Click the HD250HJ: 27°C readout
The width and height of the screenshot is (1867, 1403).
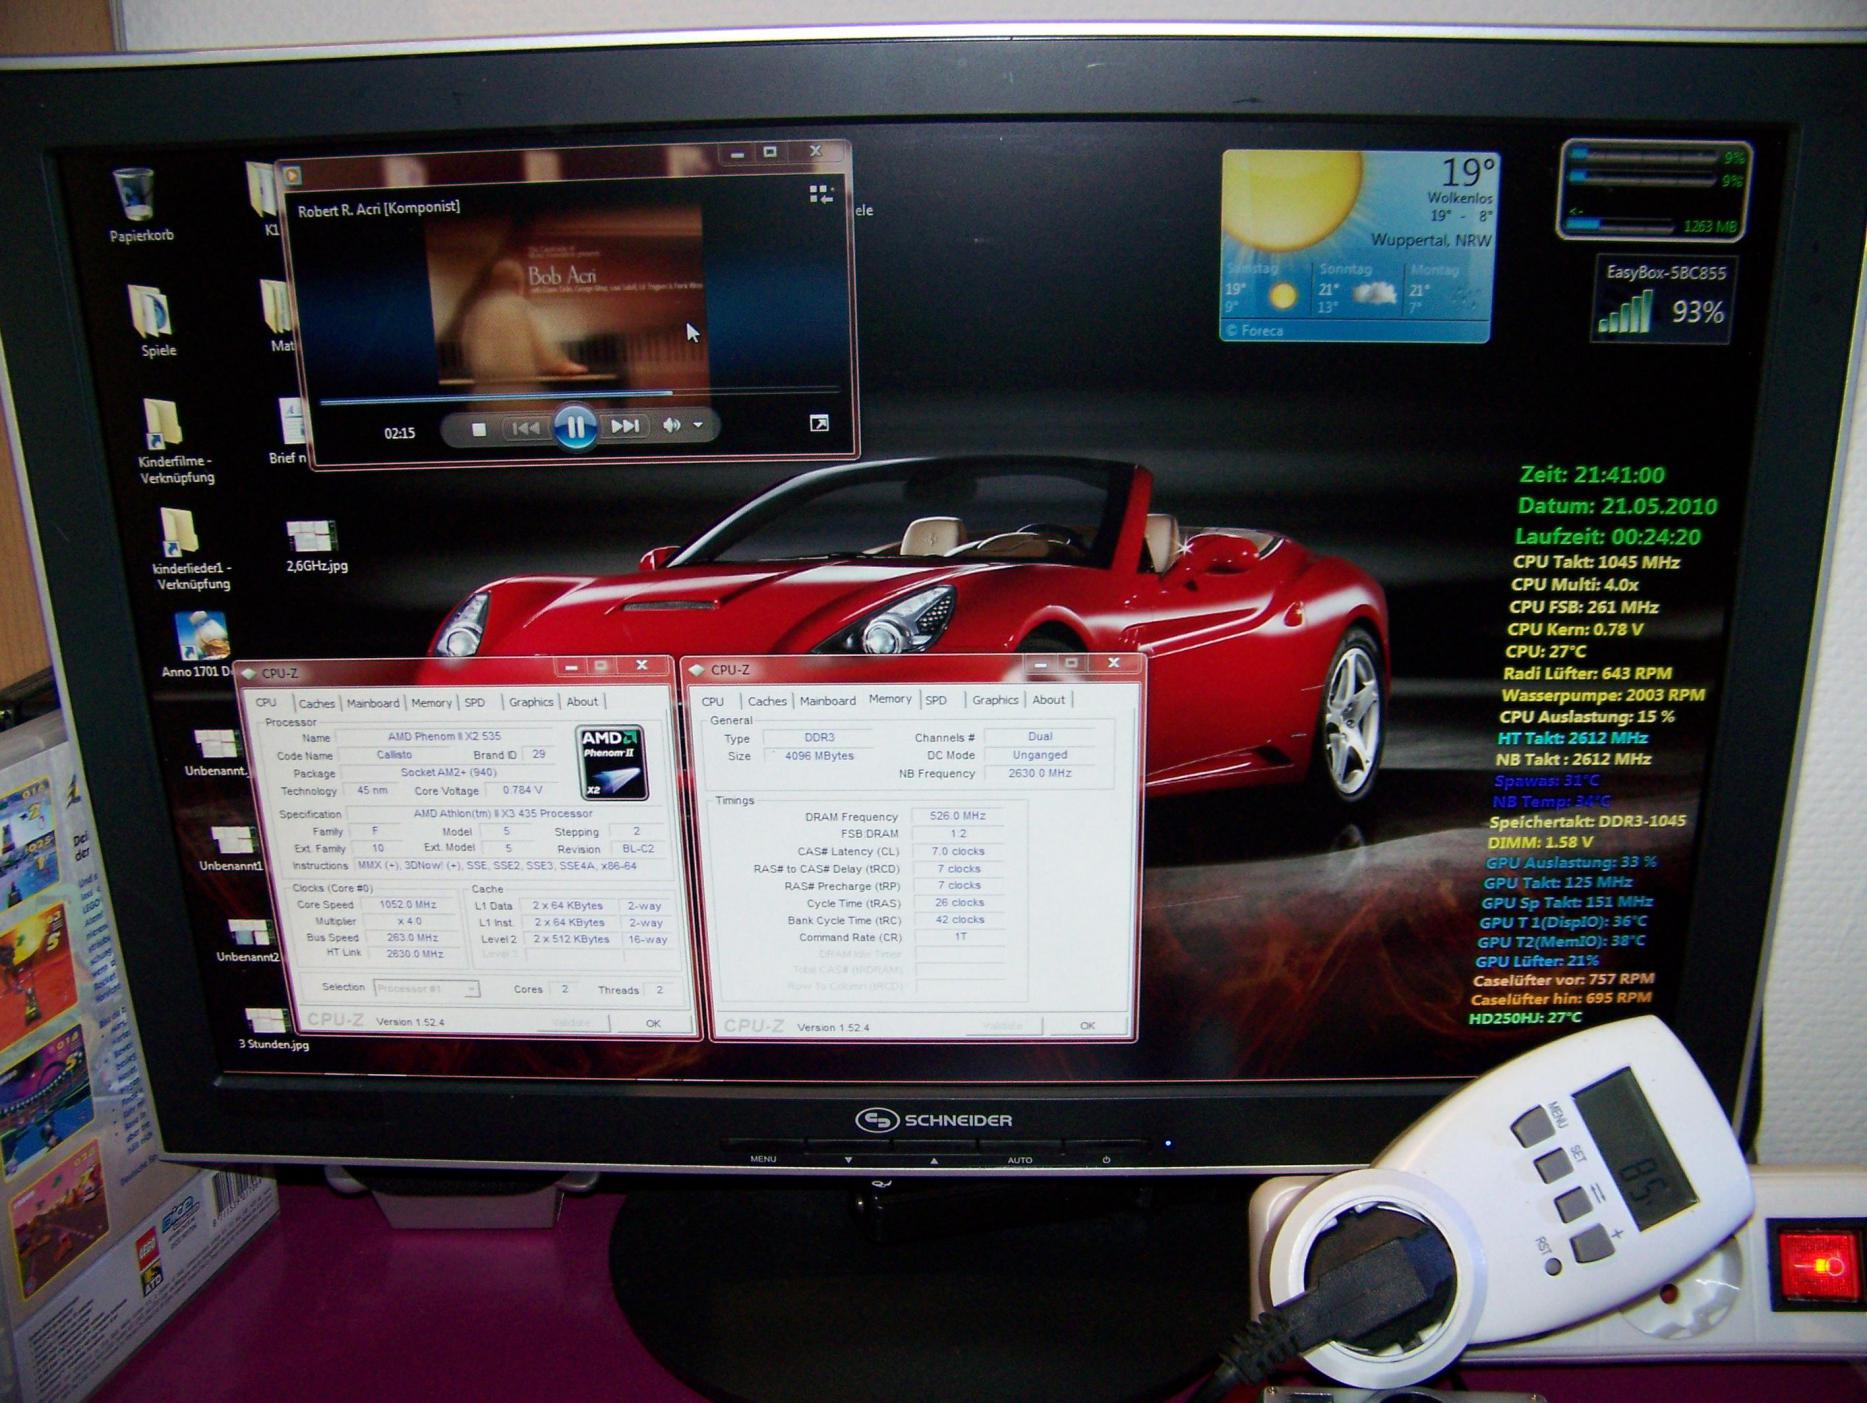click(x=1525, y=1018)
